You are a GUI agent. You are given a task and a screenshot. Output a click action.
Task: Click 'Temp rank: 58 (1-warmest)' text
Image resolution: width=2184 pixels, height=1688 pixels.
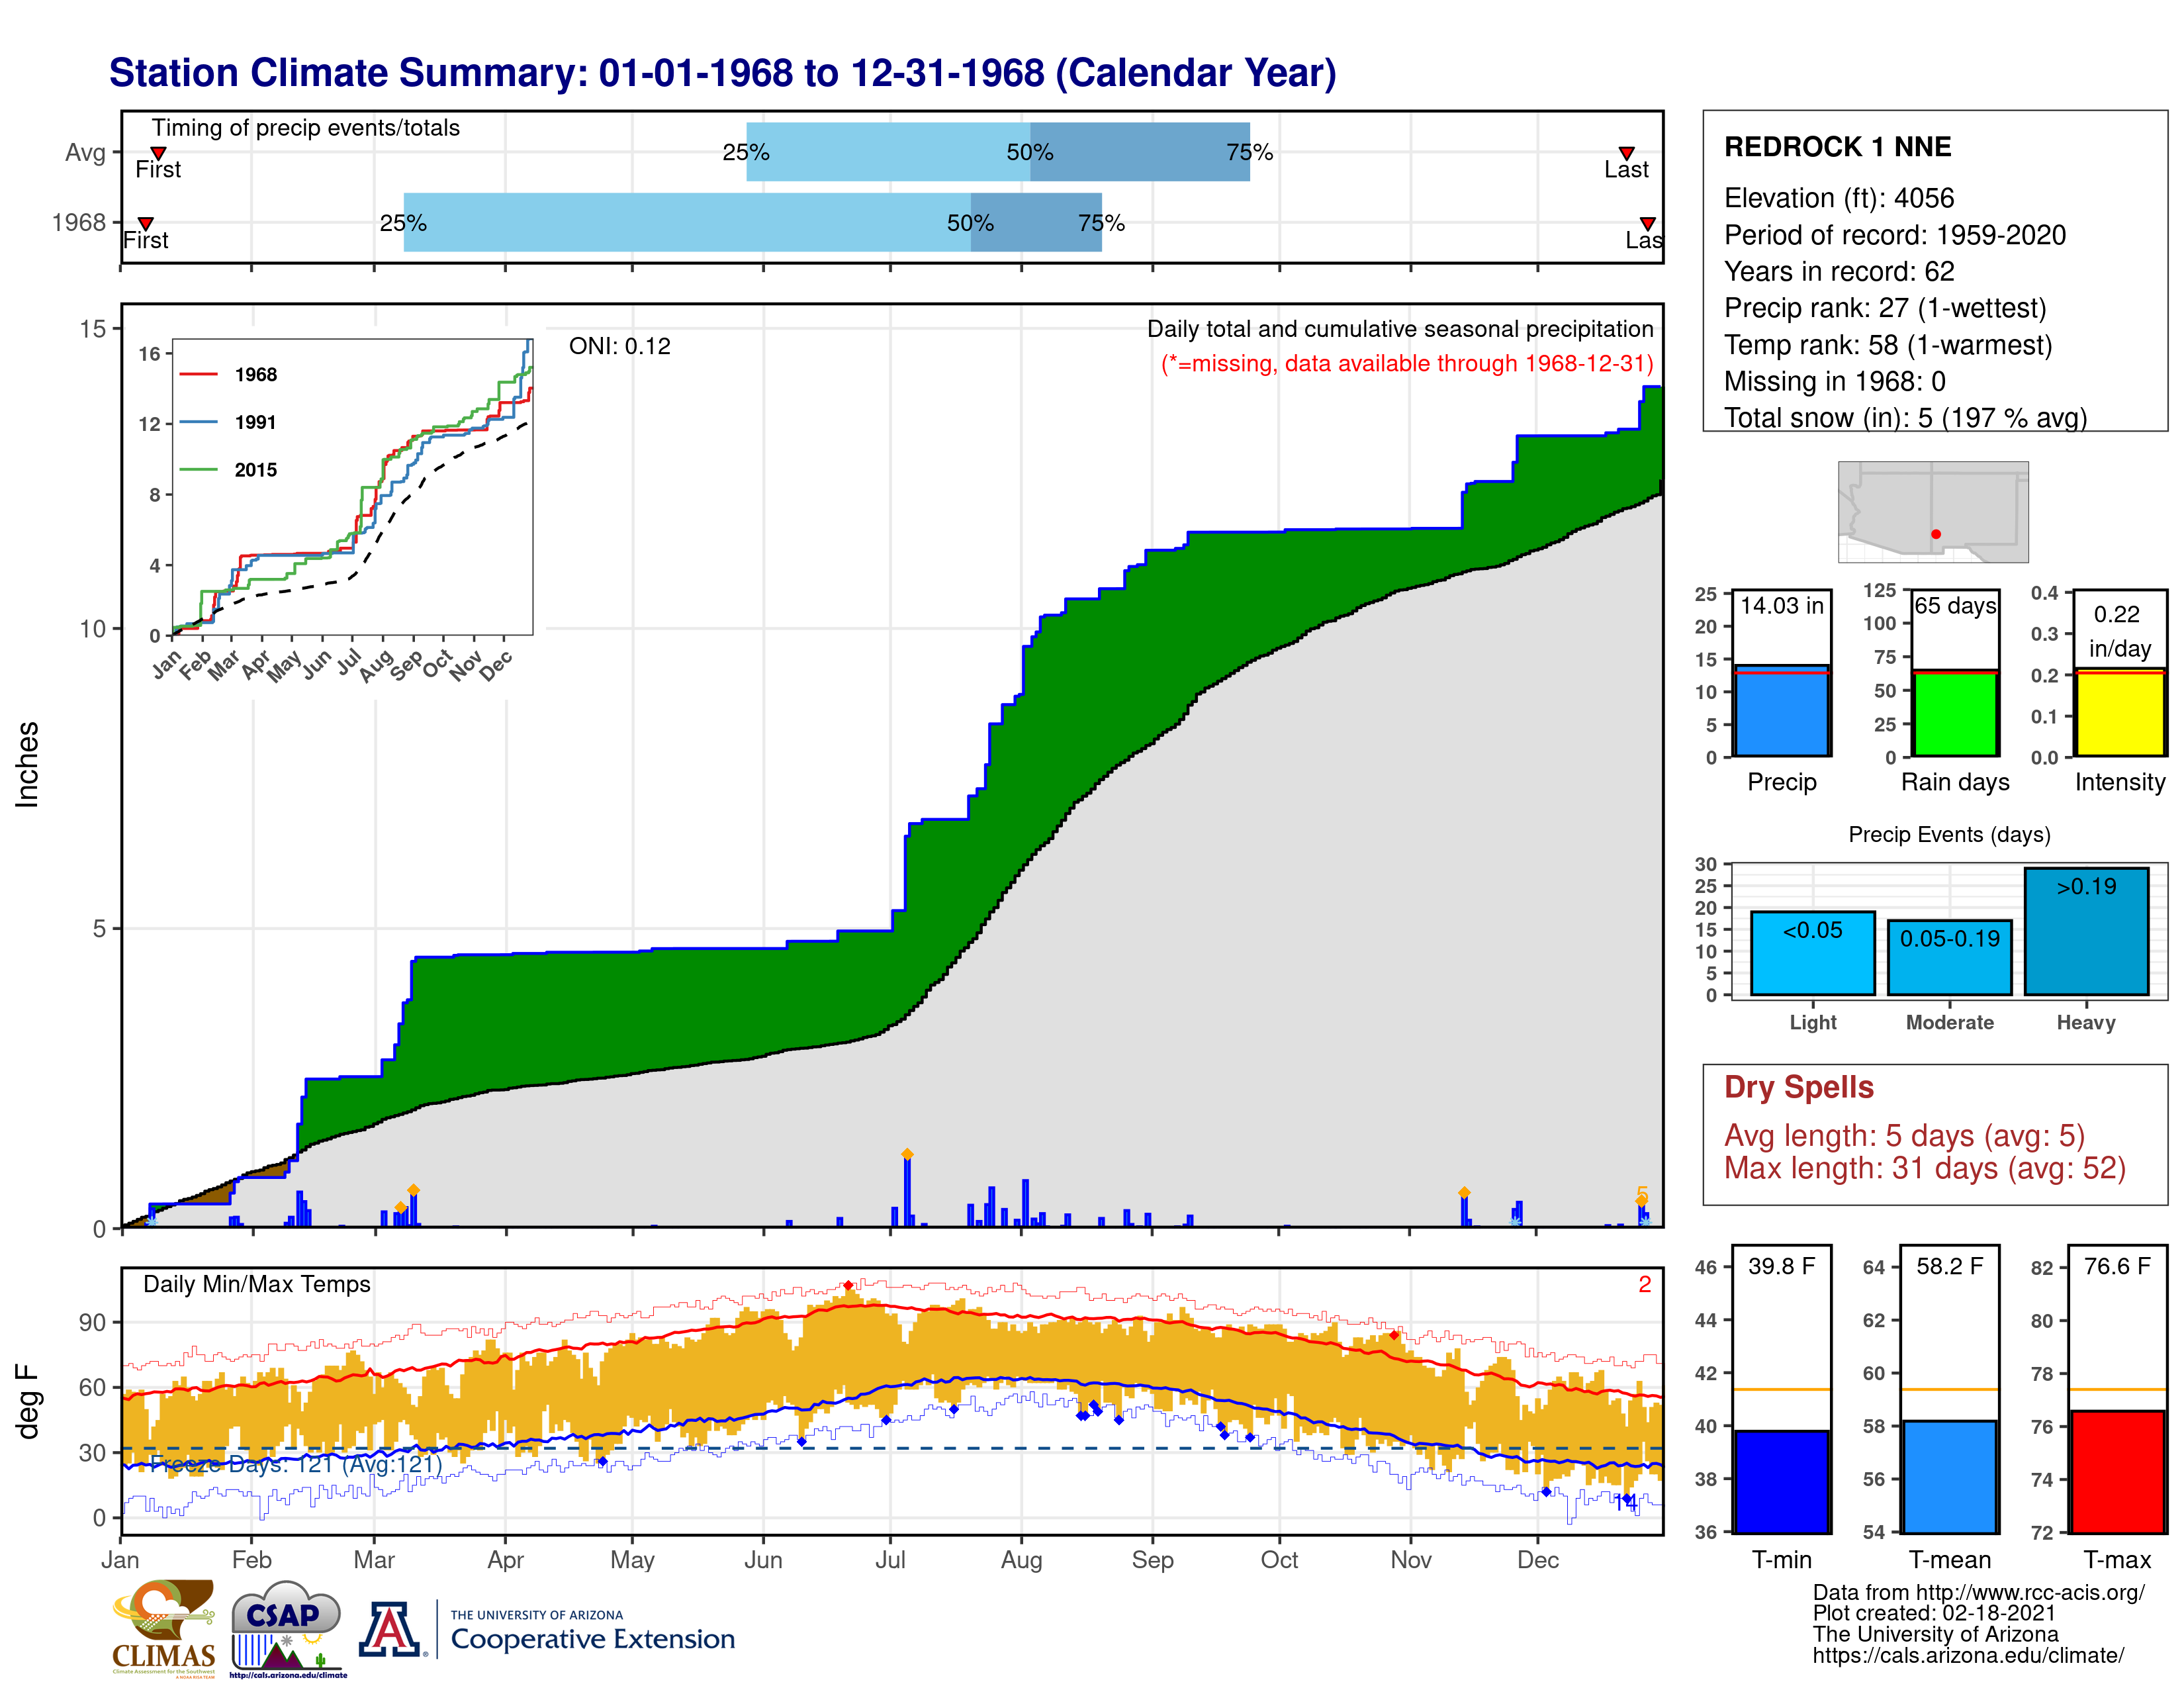click(x=1887, y=345)
